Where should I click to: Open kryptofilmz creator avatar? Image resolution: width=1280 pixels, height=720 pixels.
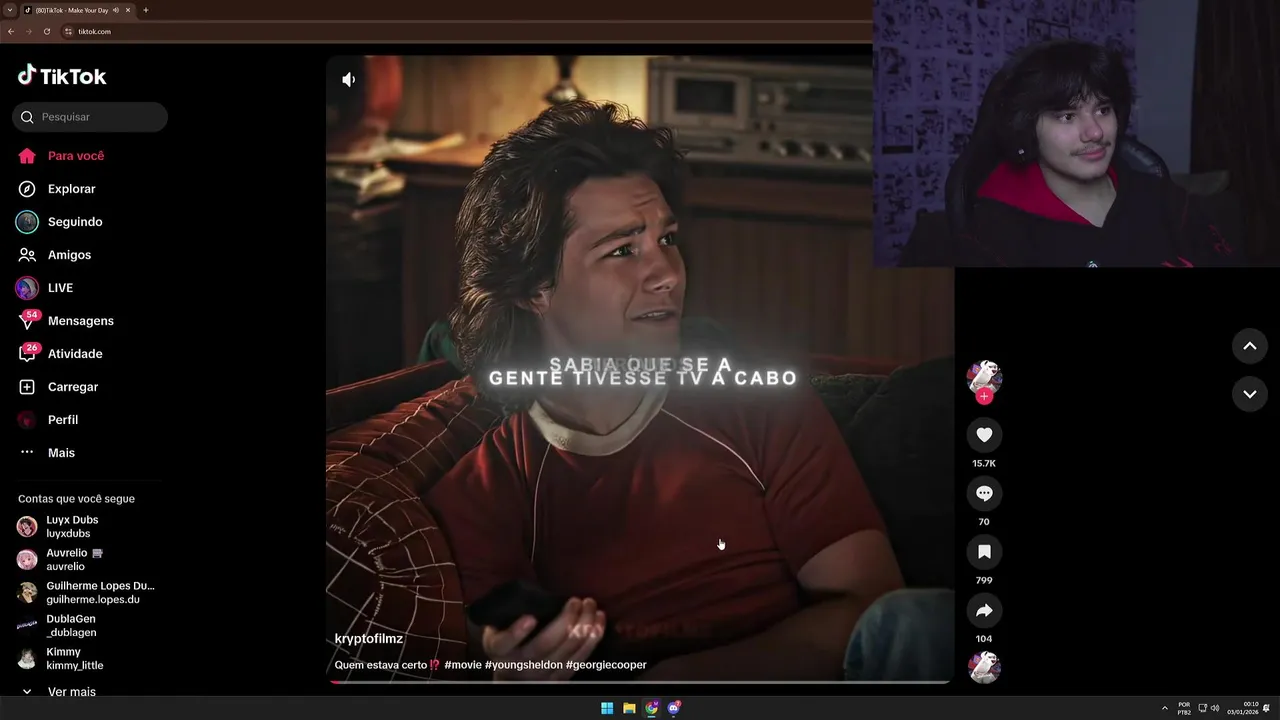point(984,376)
